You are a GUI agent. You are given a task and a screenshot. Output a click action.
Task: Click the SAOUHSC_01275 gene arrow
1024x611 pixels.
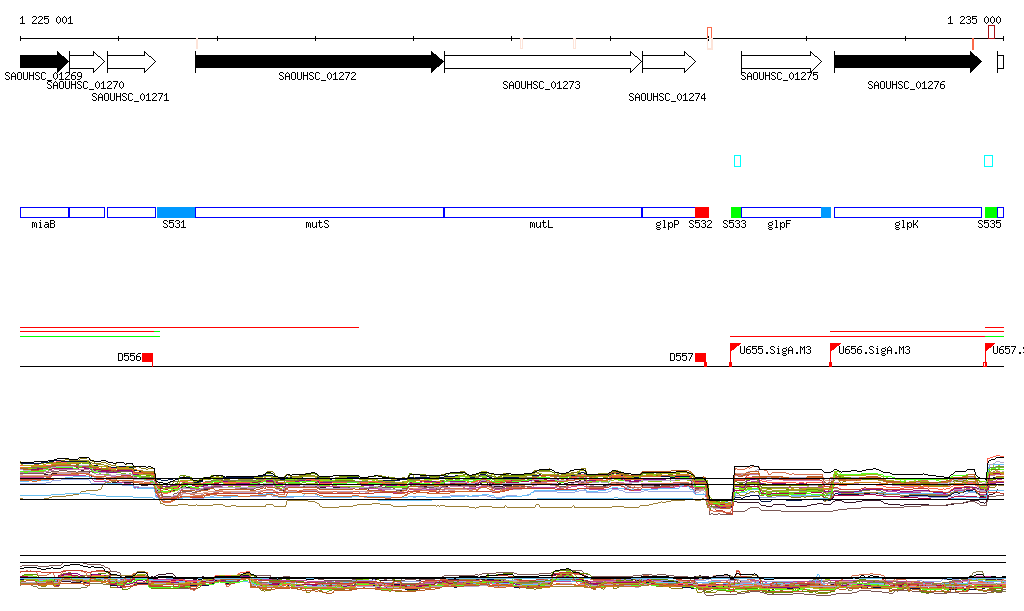click(780, 62)
